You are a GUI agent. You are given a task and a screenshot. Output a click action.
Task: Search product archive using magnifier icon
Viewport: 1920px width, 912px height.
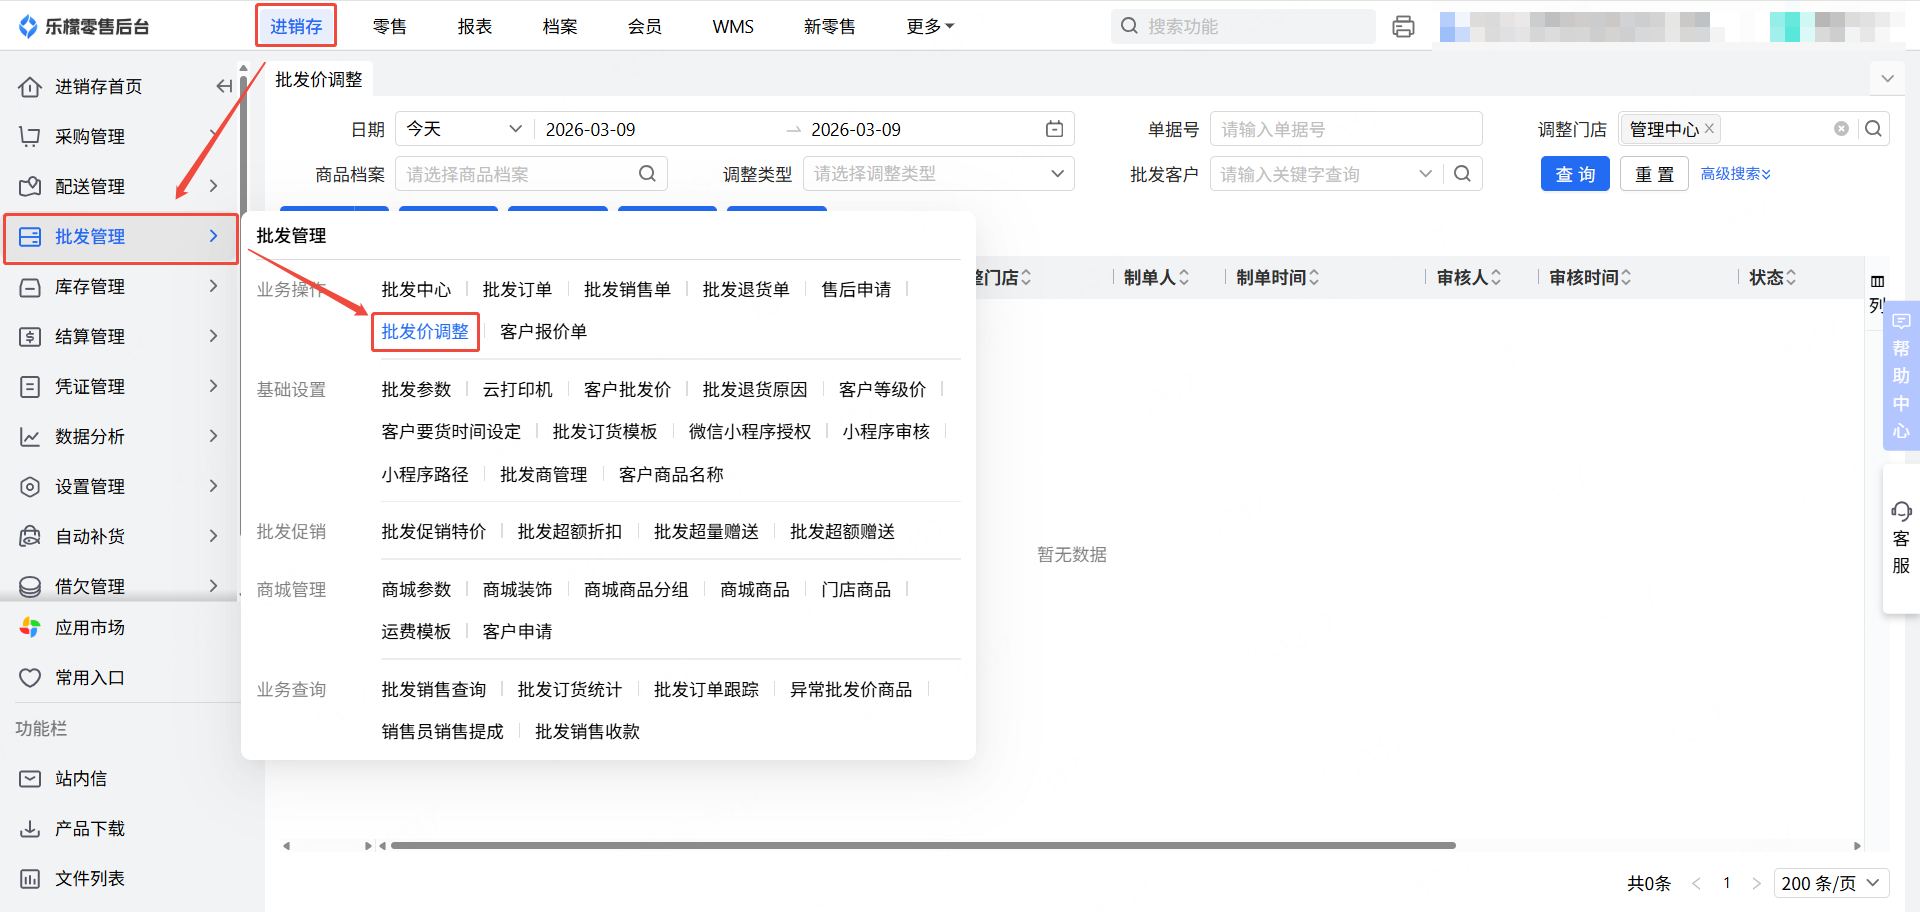pos(647,174)
